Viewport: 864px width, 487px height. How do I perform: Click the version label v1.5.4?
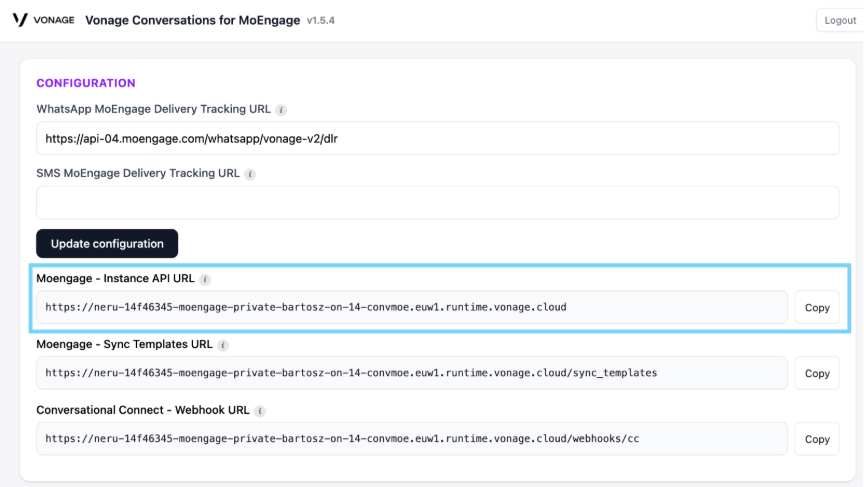pyautogui.click(x=321, y=20)
